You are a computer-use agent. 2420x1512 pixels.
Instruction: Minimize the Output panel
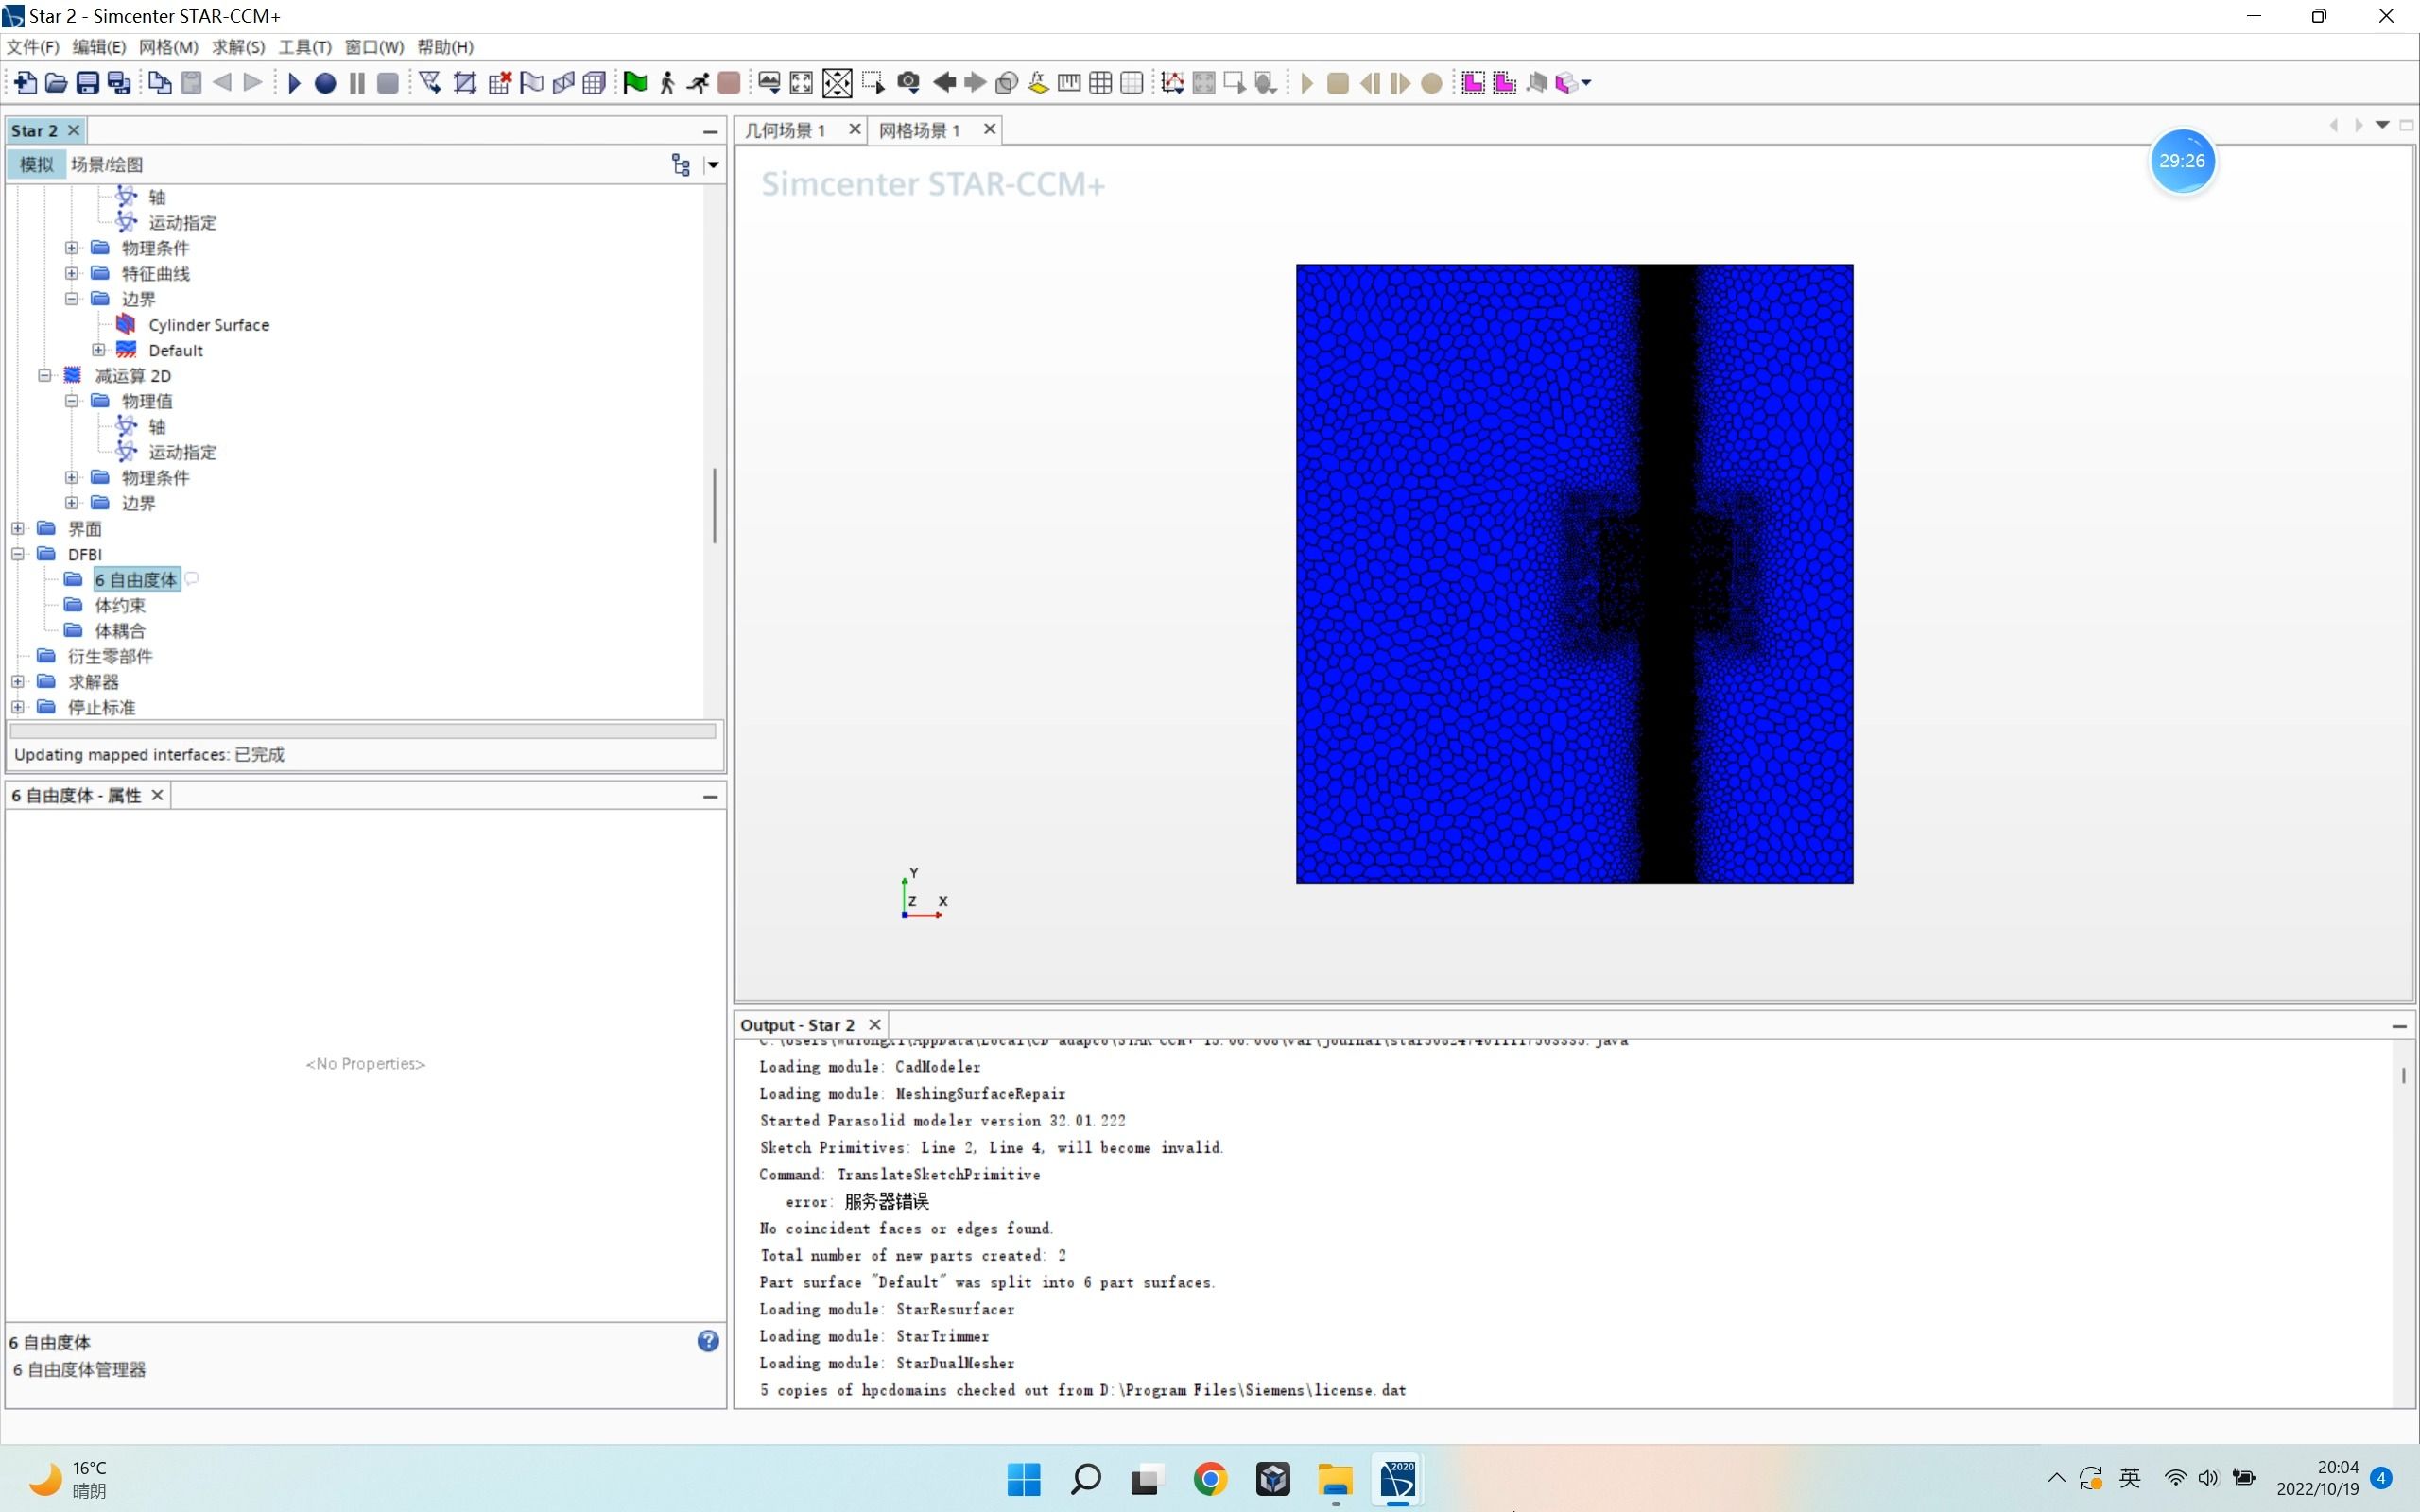pyautogui.click(x=2399, y=1027)
